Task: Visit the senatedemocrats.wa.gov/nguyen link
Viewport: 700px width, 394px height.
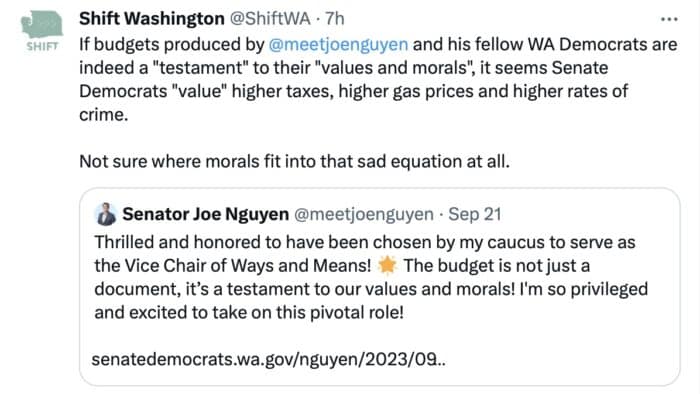Action: coord(268,359)
